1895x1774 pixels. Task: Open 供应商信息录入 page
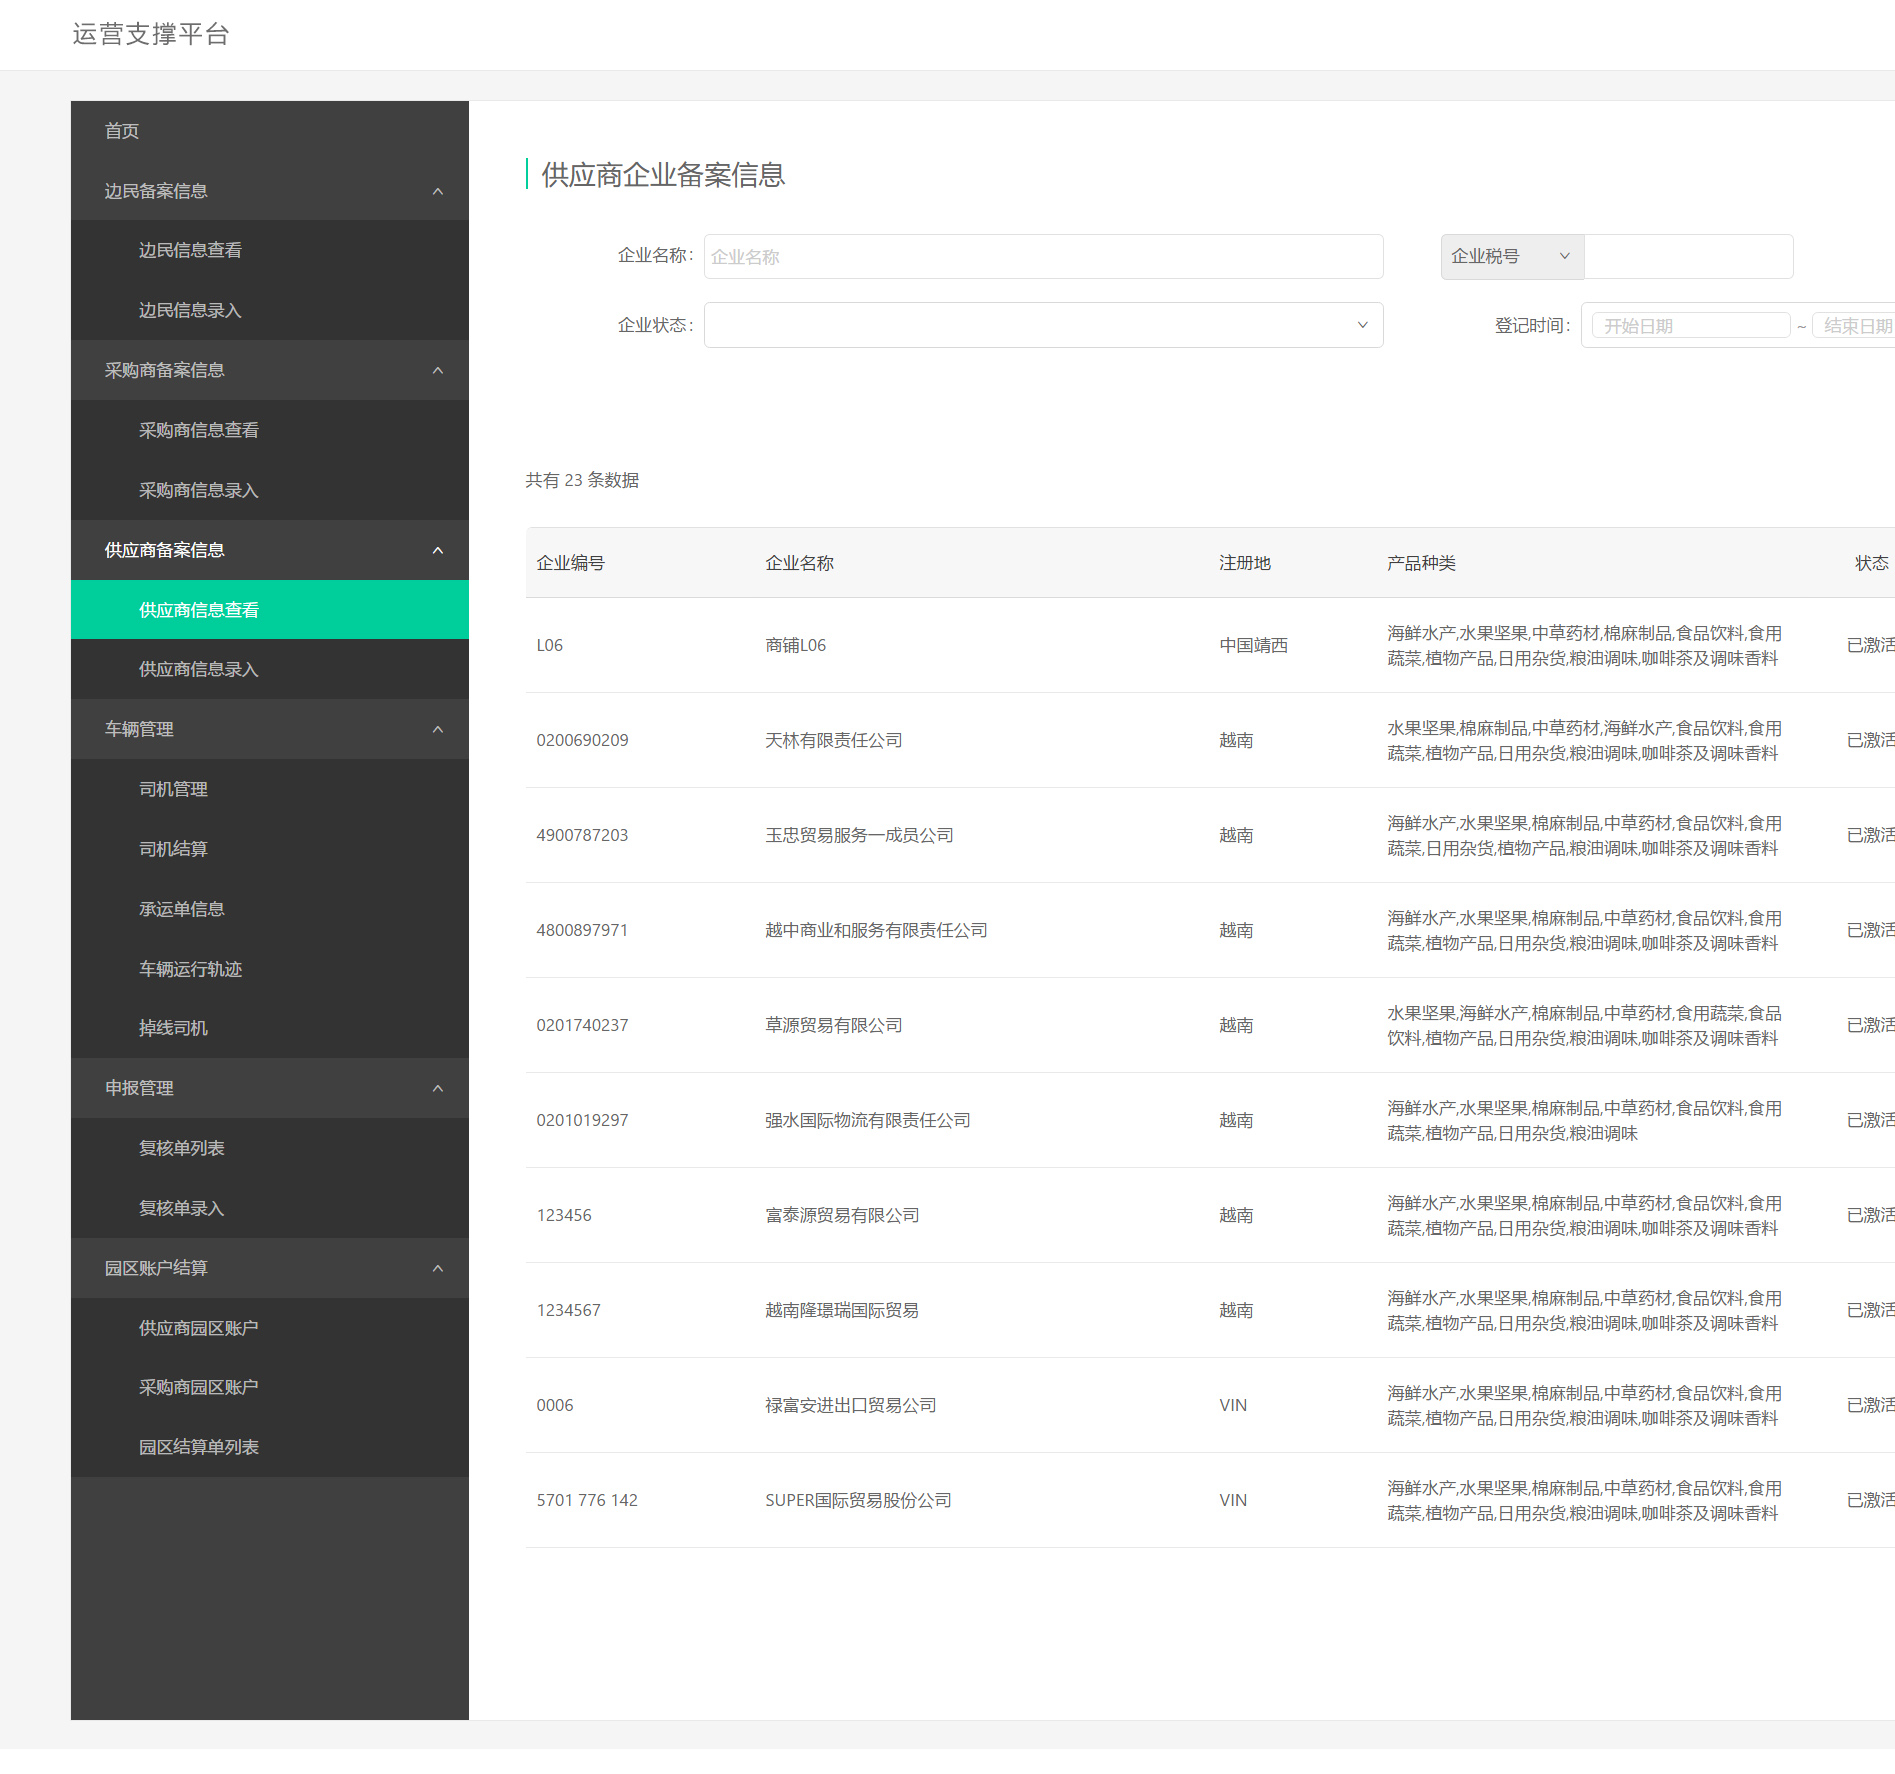pyautogui.click(x=198, y=669)
